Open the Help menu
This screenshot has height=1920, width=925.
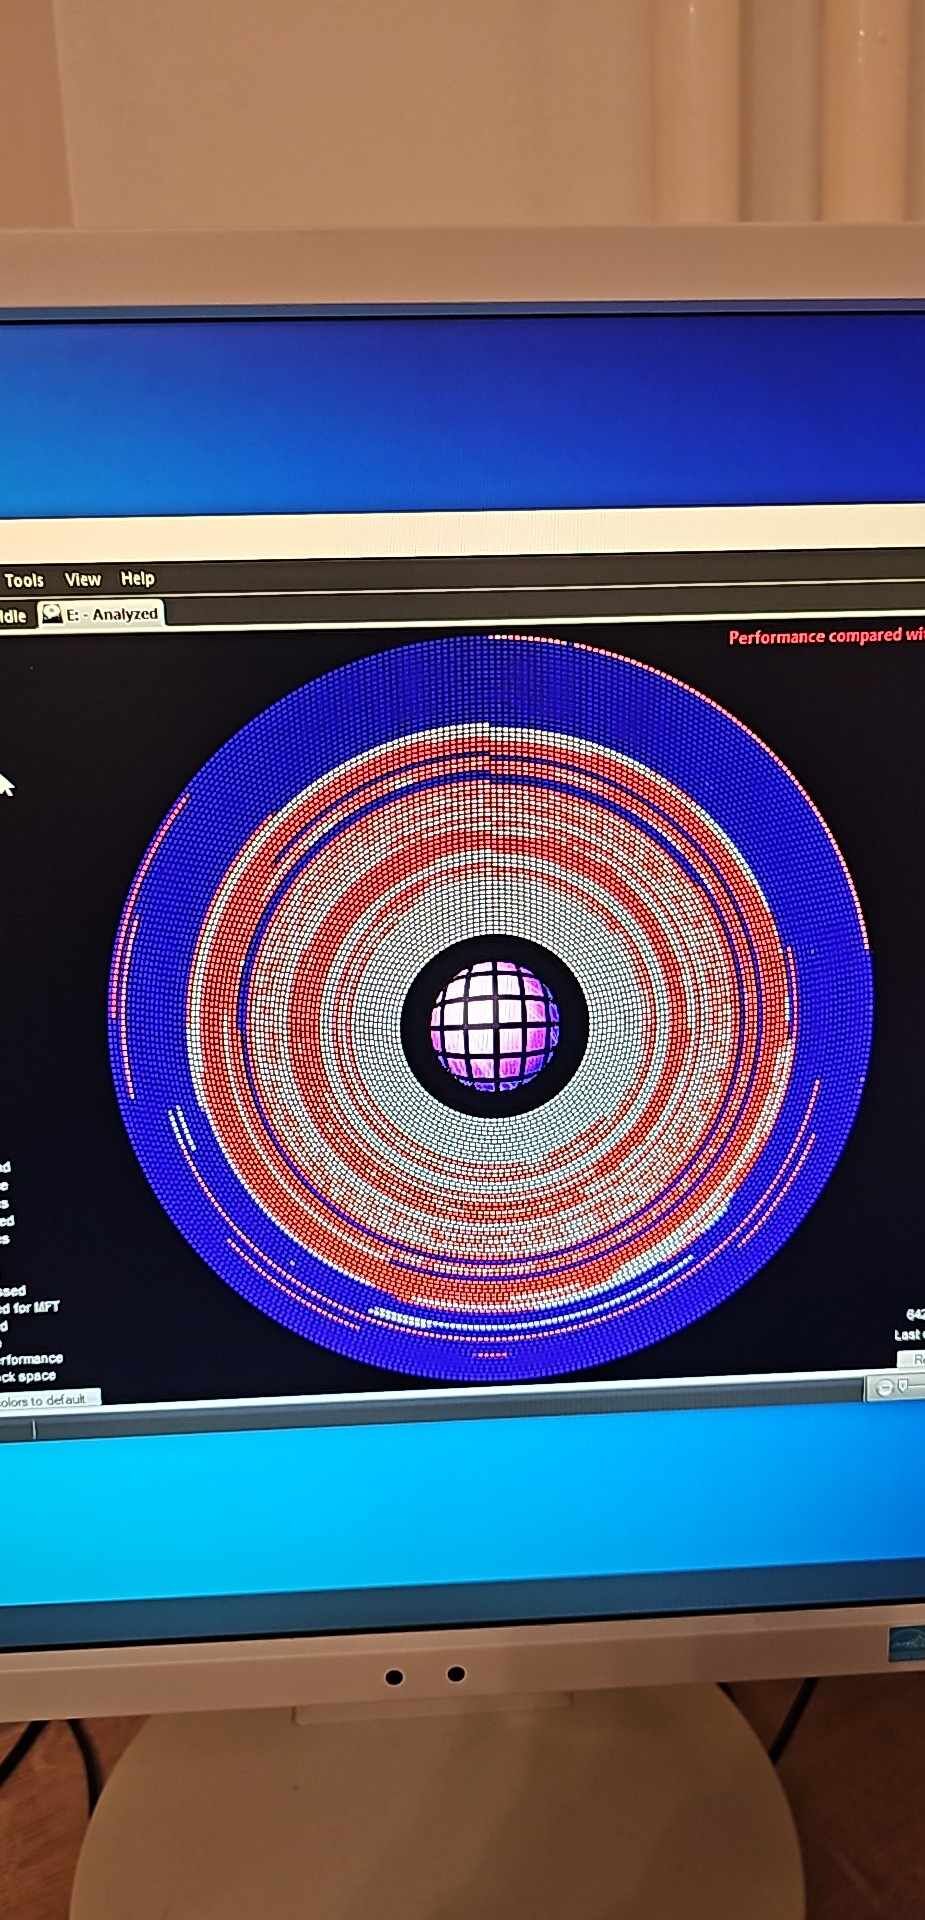click(137, 578)
